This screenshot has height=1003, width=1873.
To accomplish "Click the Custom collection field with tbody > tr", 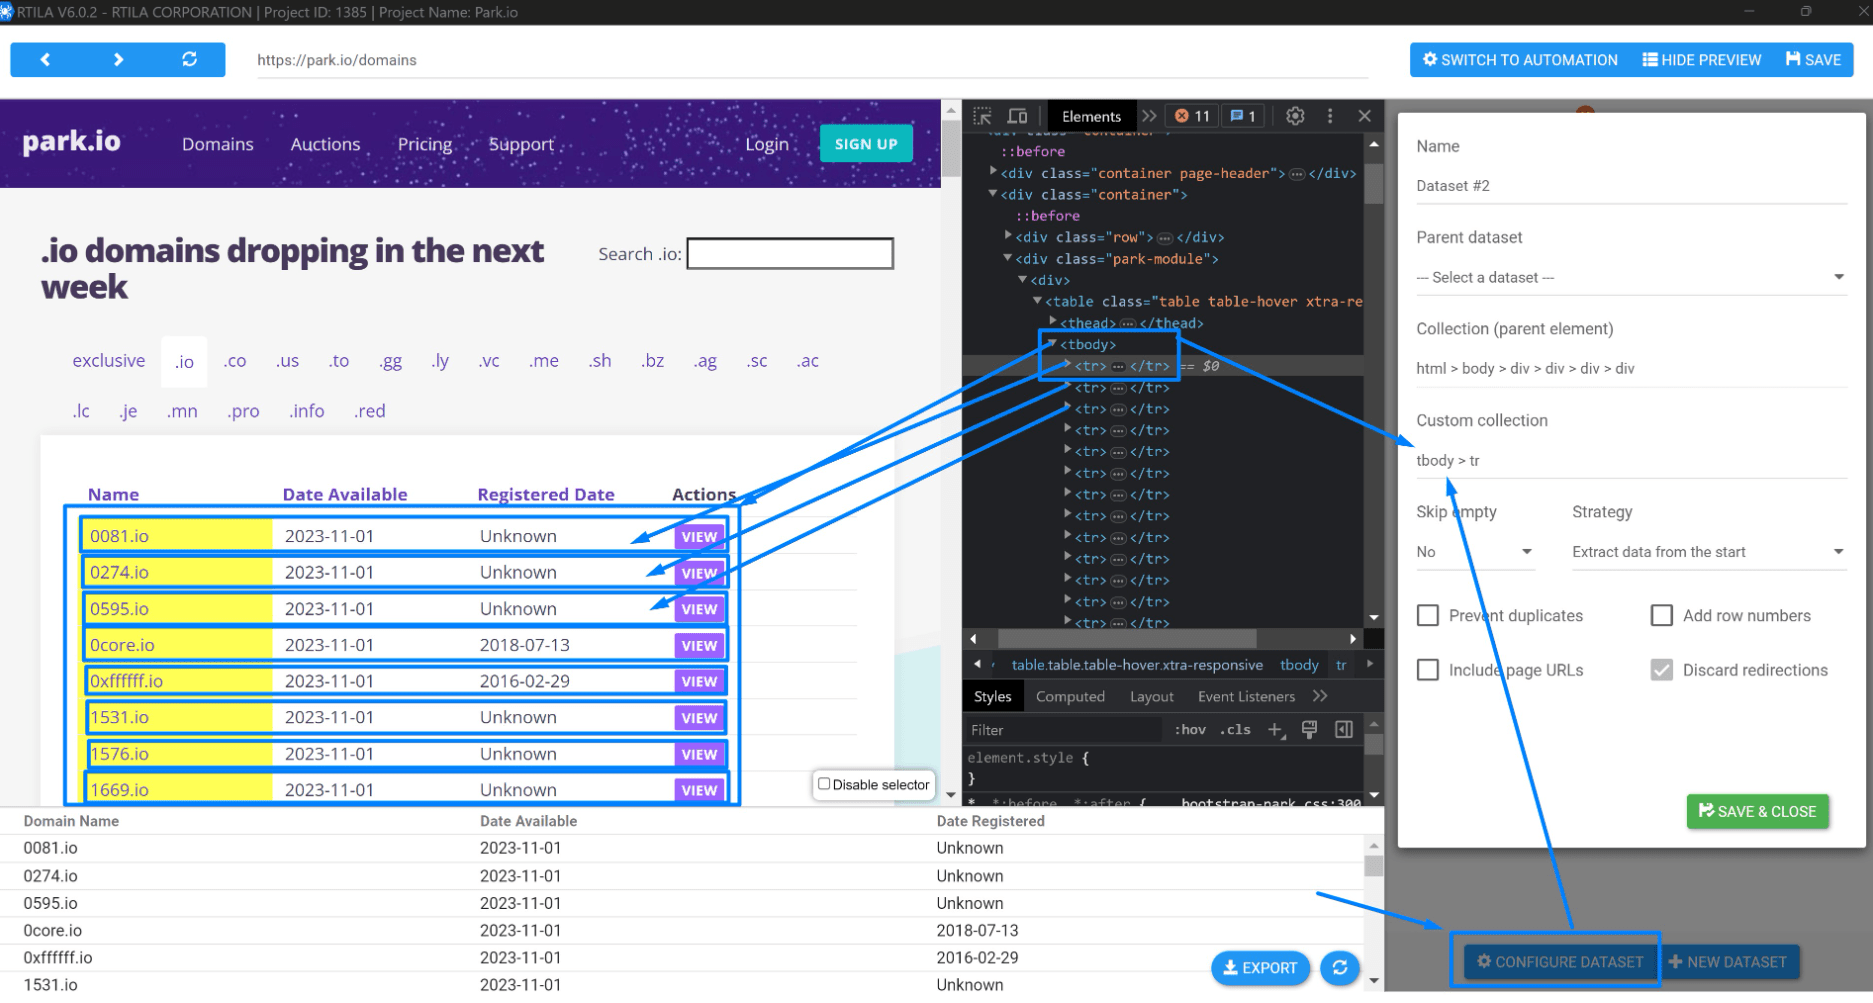I will 1631,460.
